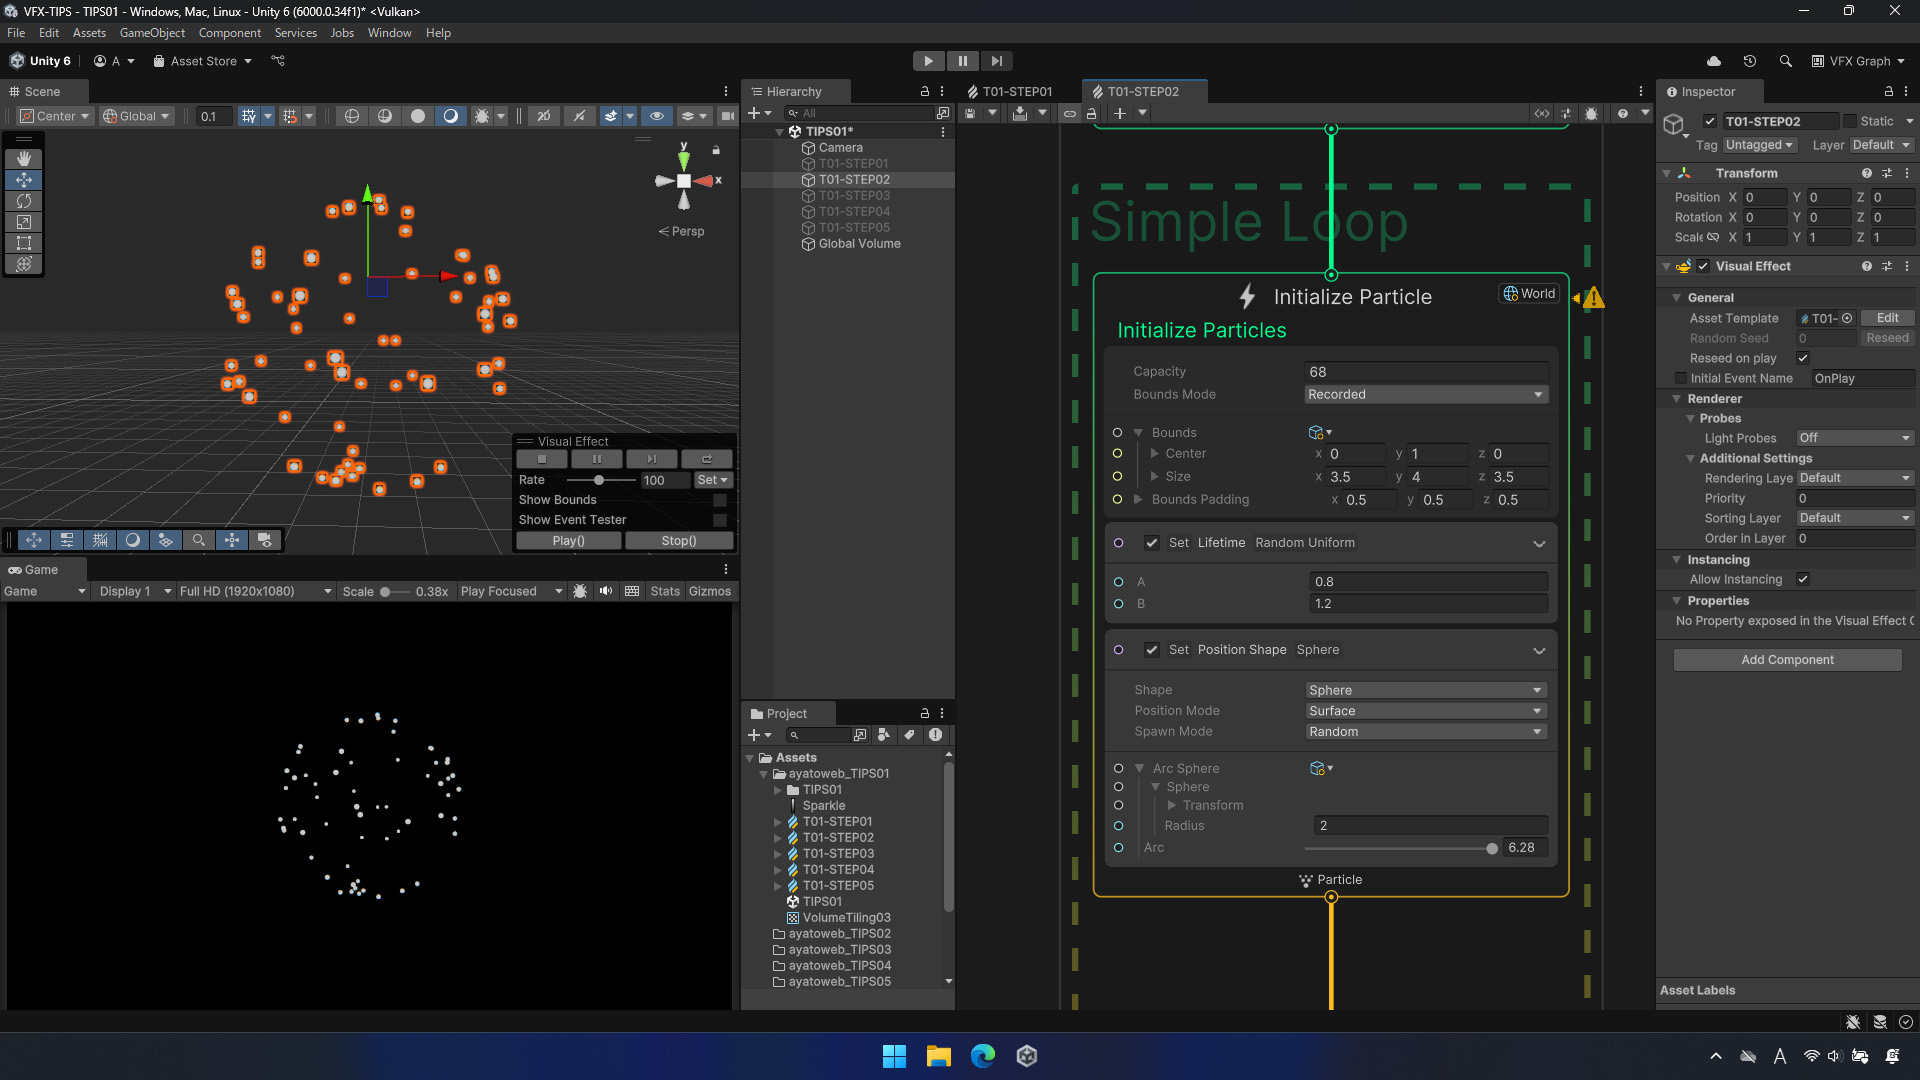The height and width of the screenshot is (1080, 1920).
Task: Click the Add Component button
Action: click(x=1787, y=660)
